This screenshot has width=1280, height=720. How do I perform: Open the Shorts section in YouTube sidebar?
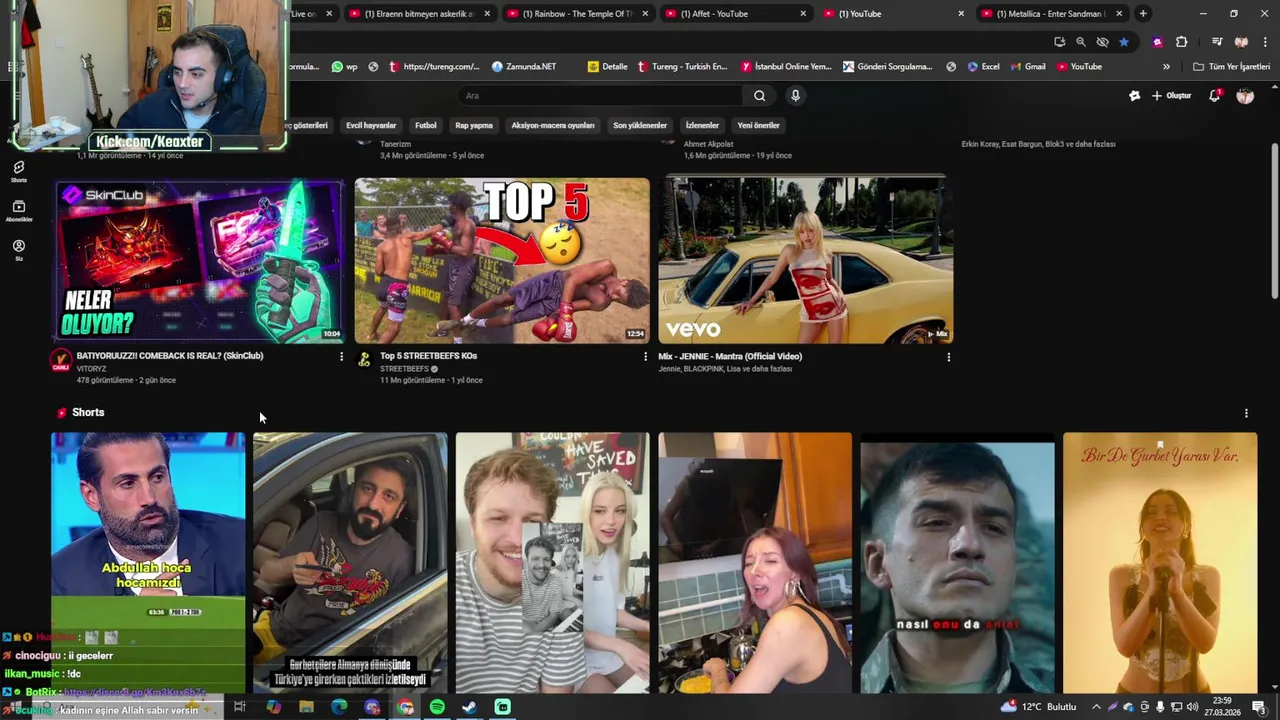19,171
